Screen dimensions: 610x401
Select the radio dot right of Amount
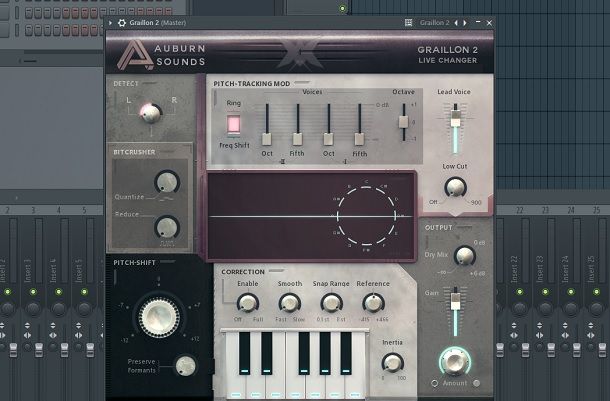(x=476, y=383)
